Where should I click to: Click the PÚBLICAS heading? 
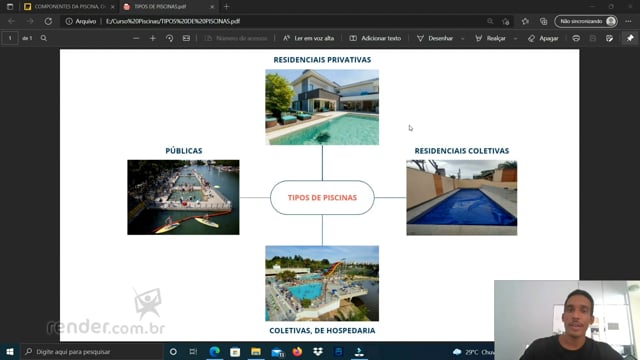[184, 151]
